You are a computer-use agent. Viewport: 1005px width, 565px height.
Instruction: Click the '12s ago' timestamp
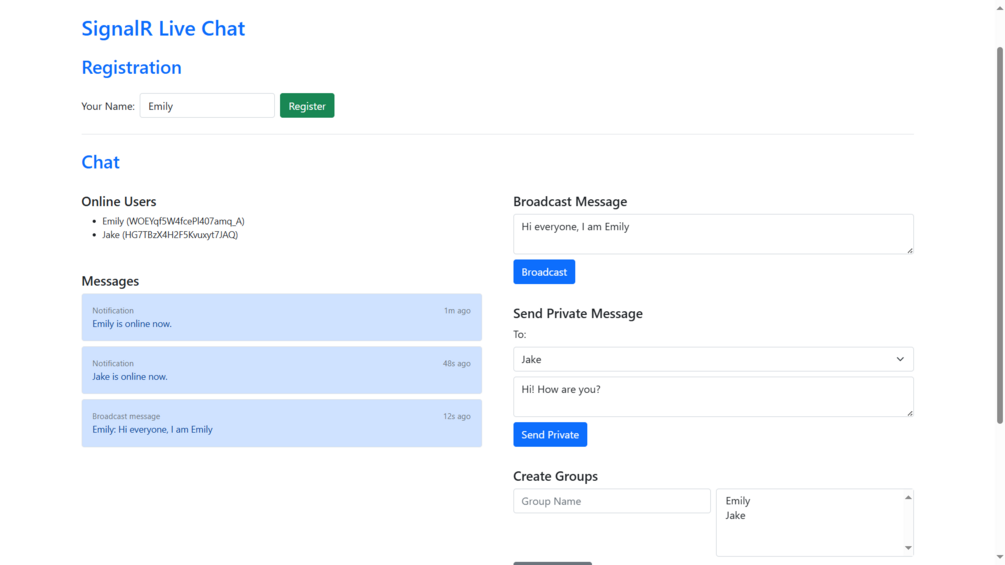coord(457,416)
